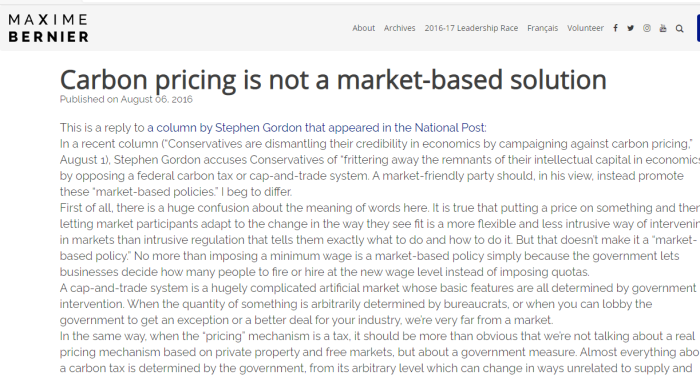Click the dark blue button at header edge
Image resolution: width=700 pixels, height=379 pixels.
(698, 28)
